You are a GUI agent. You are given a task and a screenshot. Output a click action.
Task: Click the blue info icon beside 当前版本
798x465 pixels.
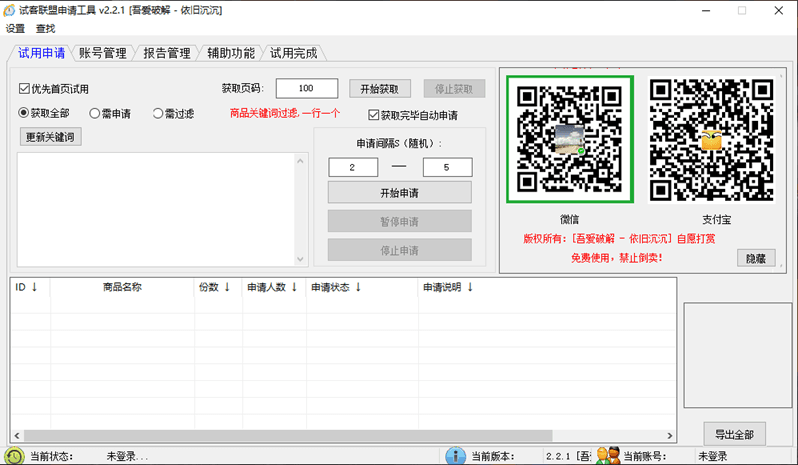(x=455, y=456)
